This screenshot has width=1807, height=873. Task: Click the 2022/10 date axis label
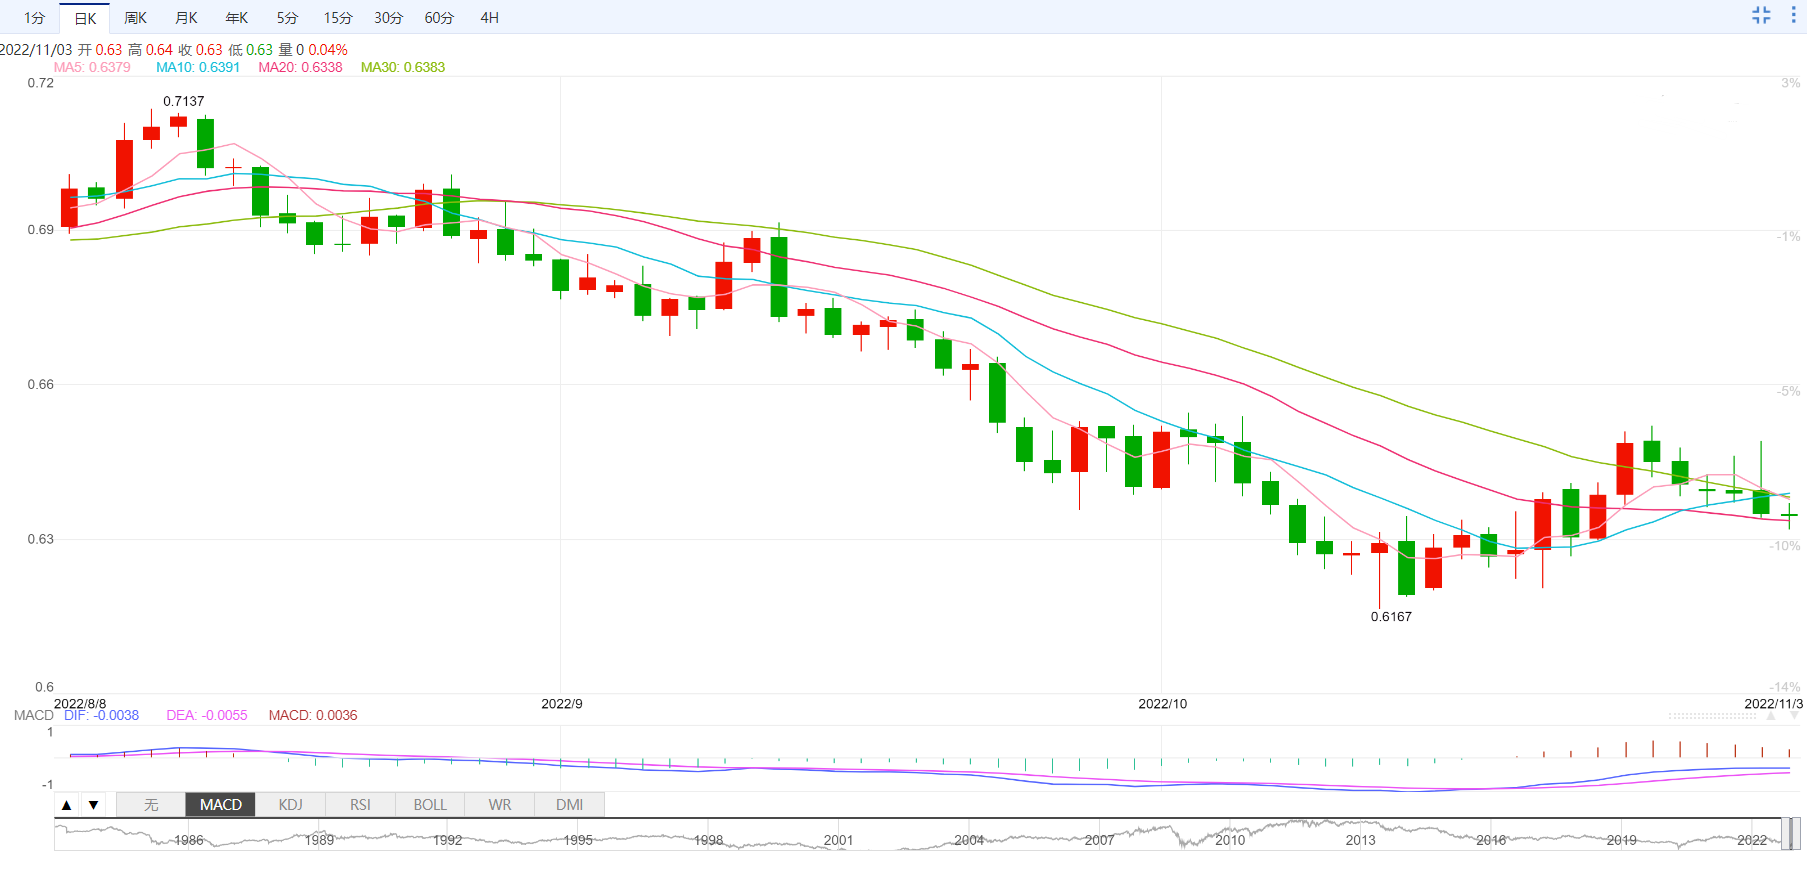(x=1163, y=704)
